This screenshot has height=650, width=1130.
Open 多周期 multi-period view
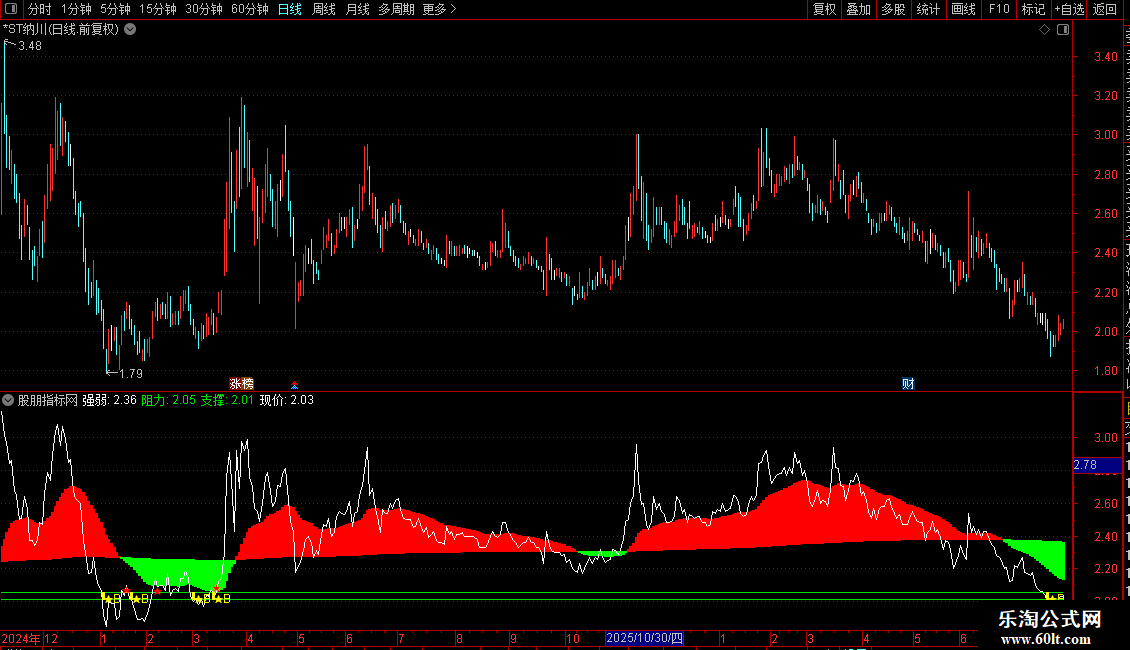click(396, 9)
